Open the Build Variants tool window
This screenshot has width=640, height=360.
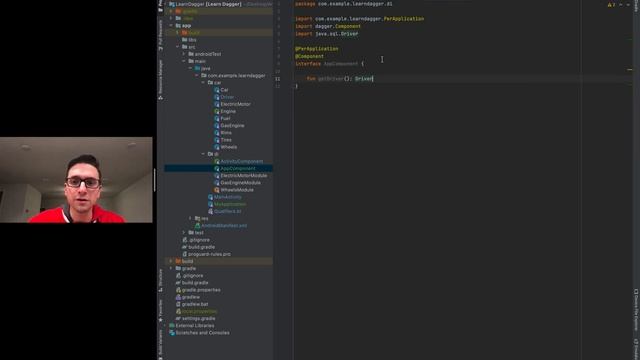(160, 344)
